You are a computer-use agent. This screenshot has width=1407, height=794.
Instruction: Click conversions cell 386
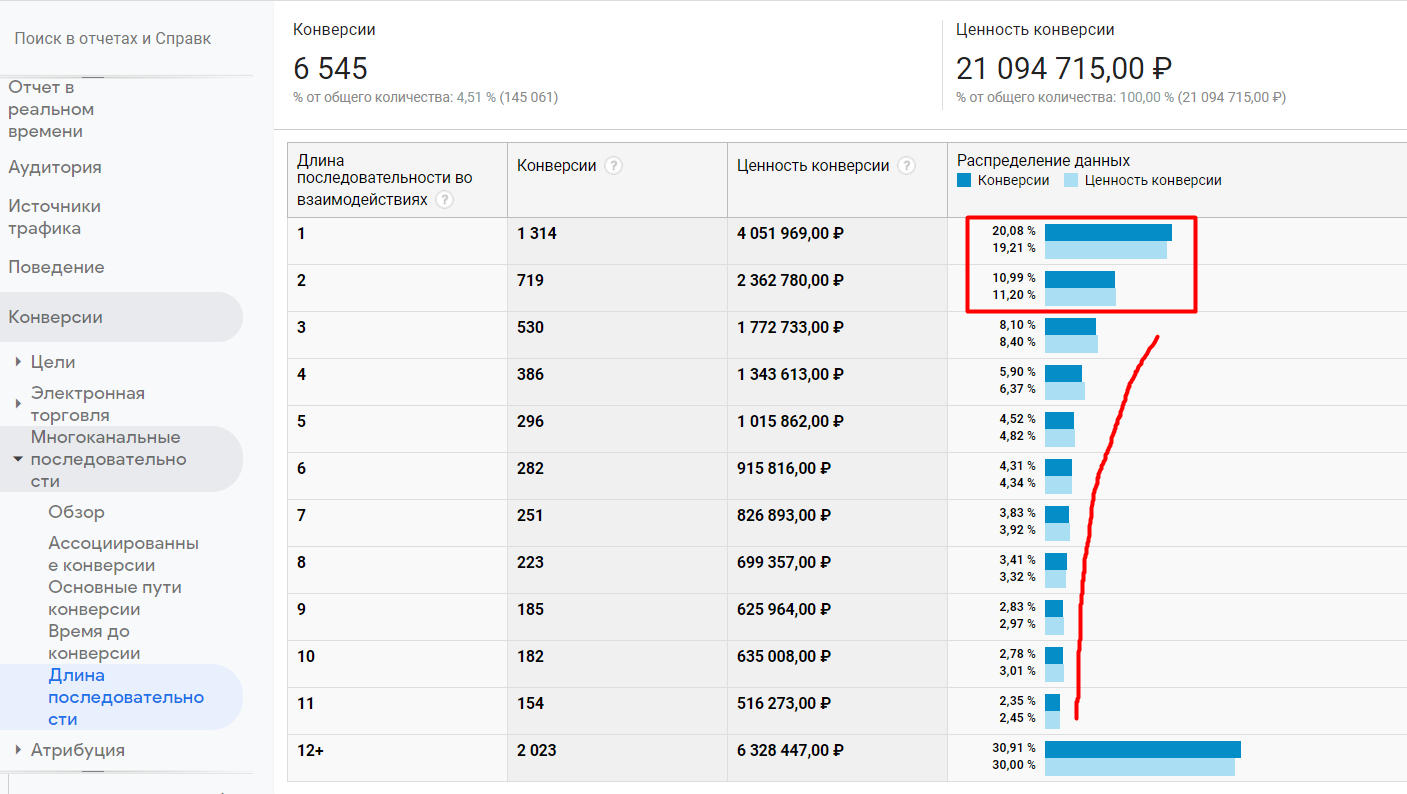point(530,374)
